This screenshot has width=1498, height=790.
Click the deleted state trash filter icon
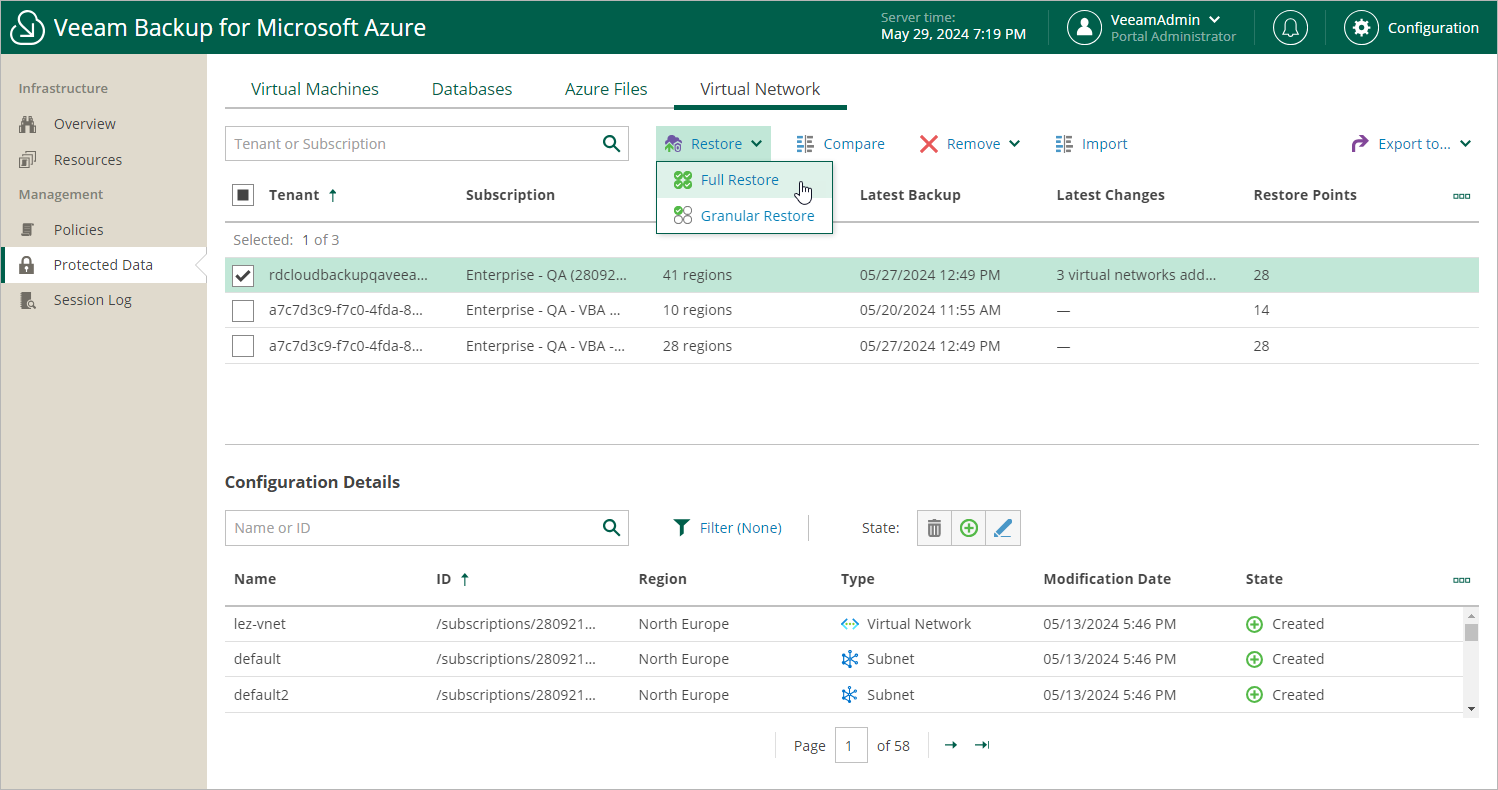tap(934, 528)
